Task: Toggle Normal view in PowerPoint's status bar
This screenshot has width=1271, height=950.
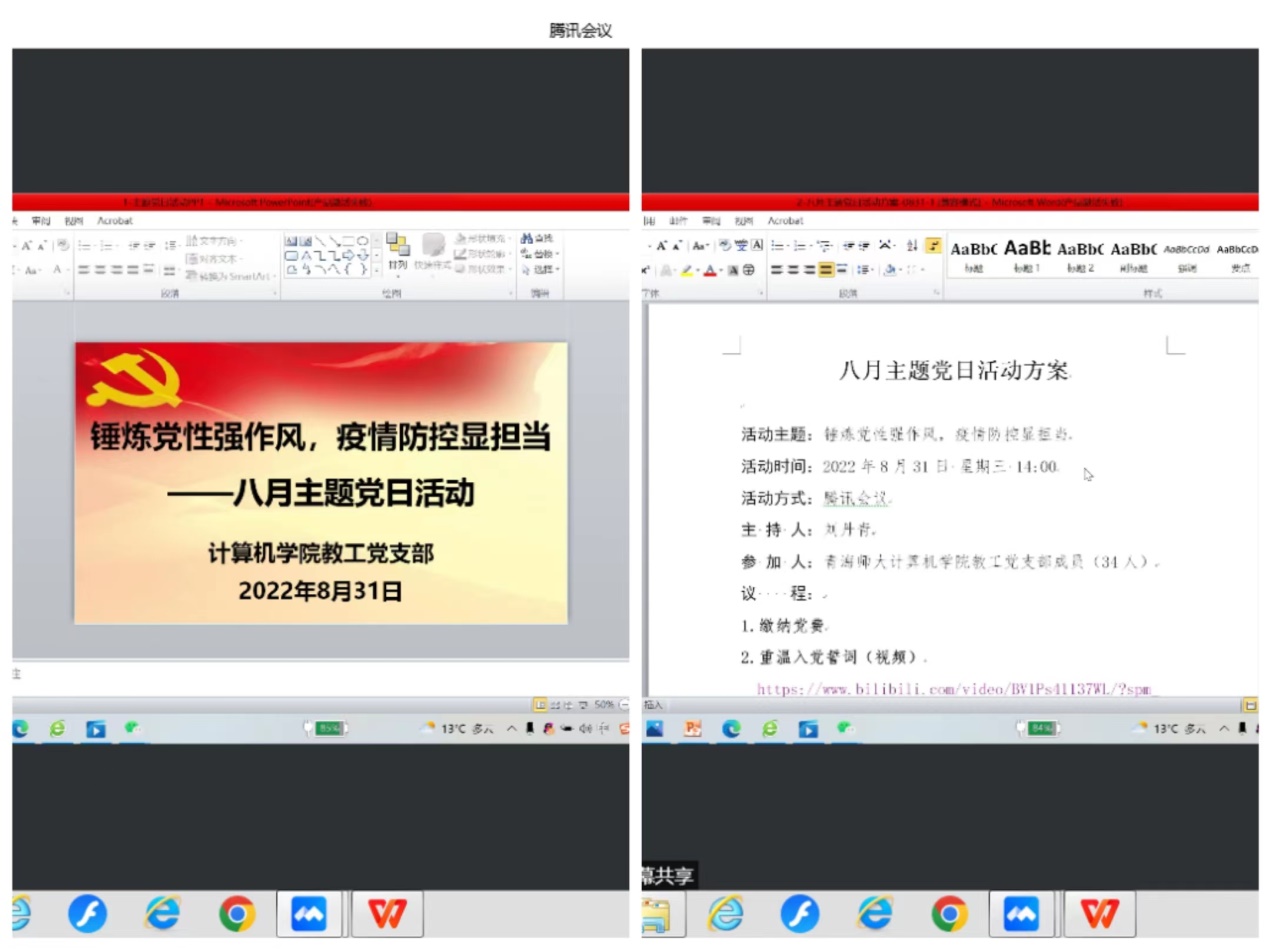Action: [x=540, y=704]
